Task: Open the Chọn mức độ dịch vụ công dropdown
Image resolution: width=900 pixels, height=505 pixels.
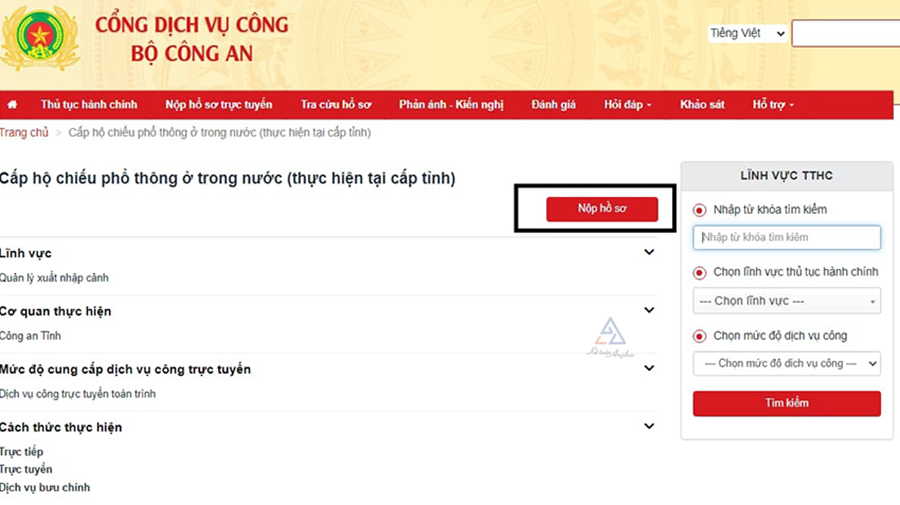Action: pyautogui.click(x=786, y=363)
